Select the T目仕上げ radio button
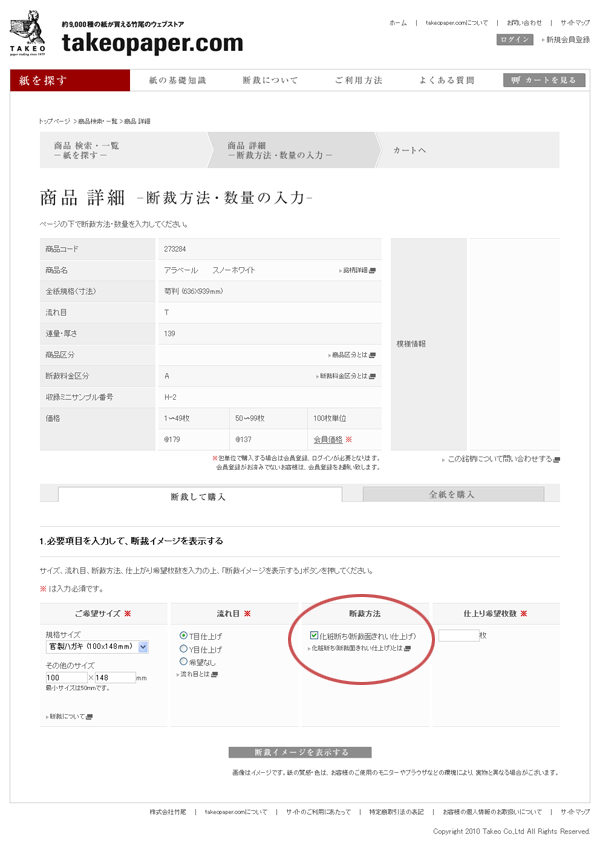This screenshot has width=600, height=846. tap(183, 636)
